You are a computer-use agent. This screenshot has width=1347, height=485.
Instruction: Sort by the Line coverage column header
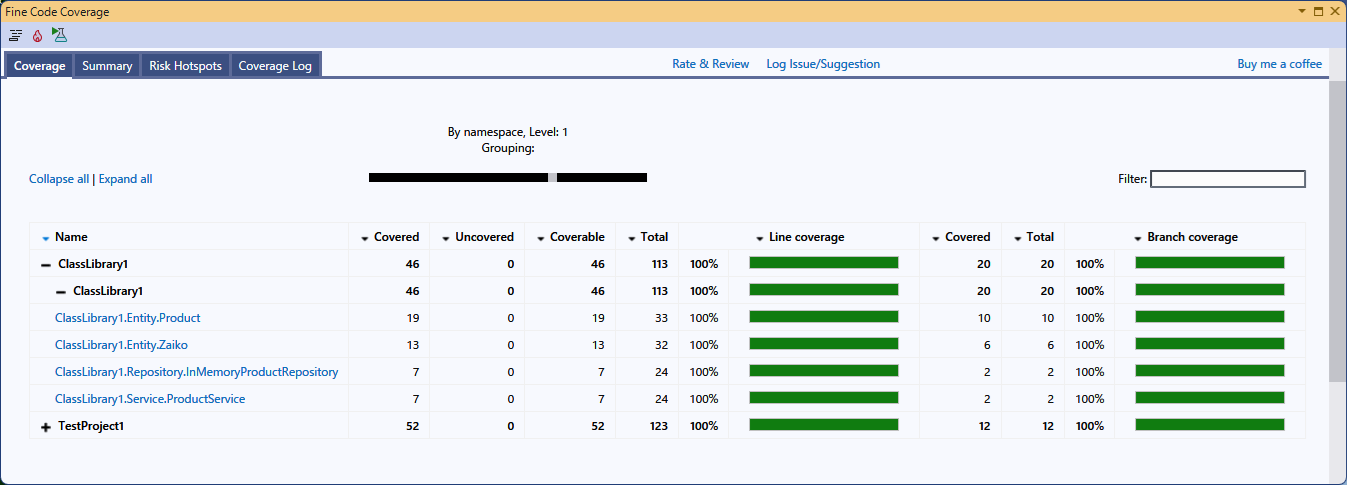800,237
